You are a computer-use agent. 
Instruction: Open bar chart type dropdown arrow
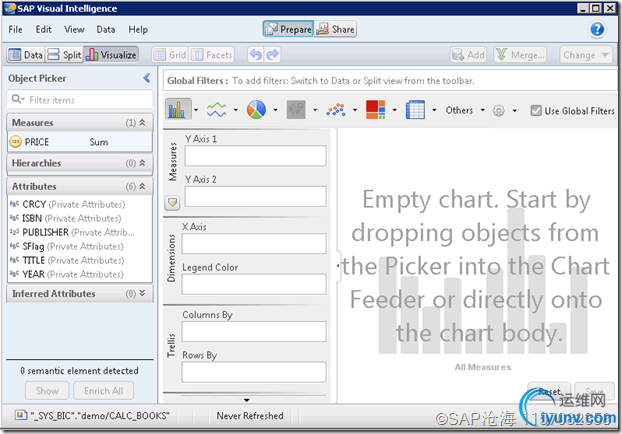[196, 110]
